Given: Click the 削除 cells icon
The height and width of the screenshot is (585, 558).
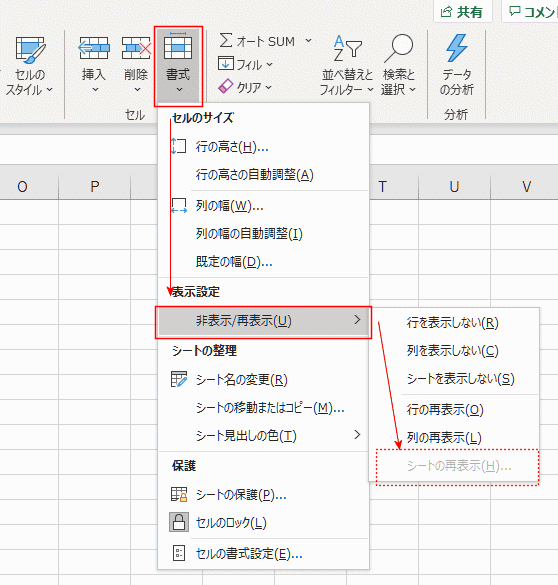Looking at the screenshot, I should [x=136, y=48].
